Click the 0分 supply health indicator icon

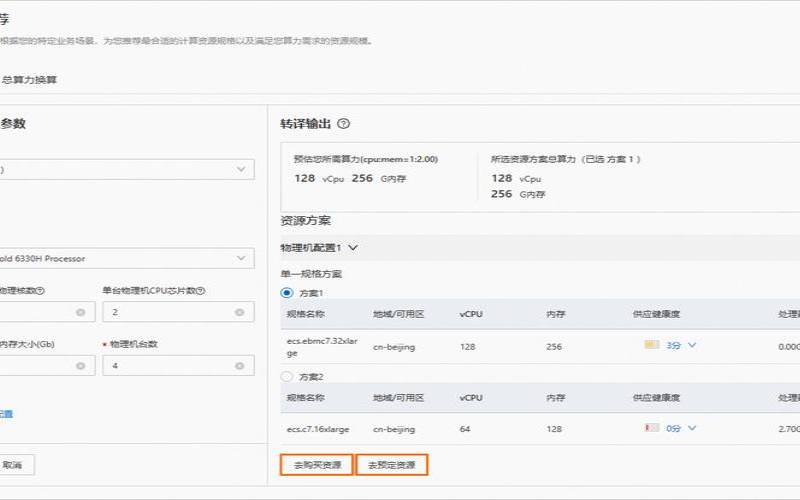tap(652, 428)
